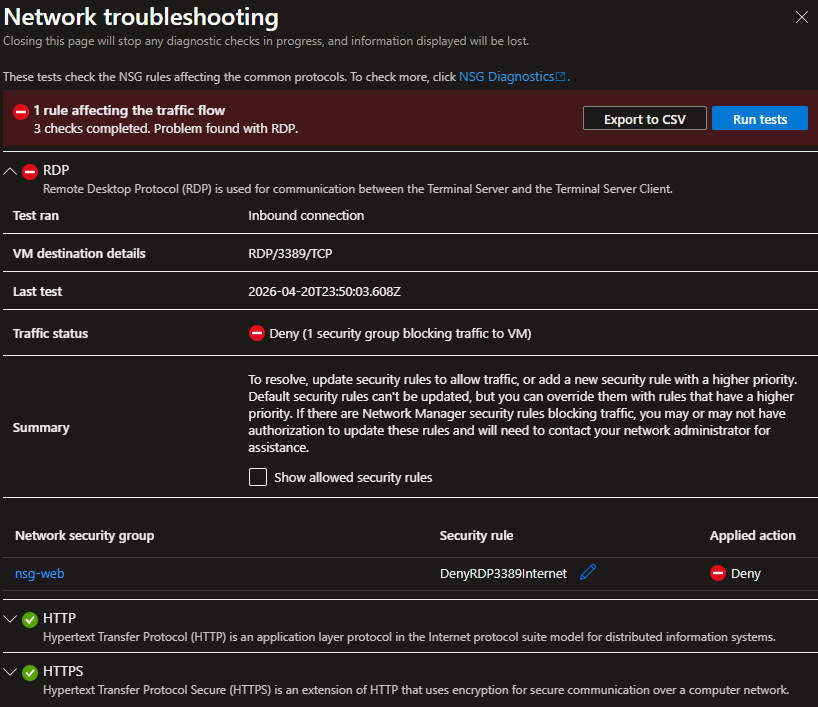Image resolution: width=818 pixels, height=707 pixels.
Task: Click the HTTP section title
Action: (x=59, y=618)
